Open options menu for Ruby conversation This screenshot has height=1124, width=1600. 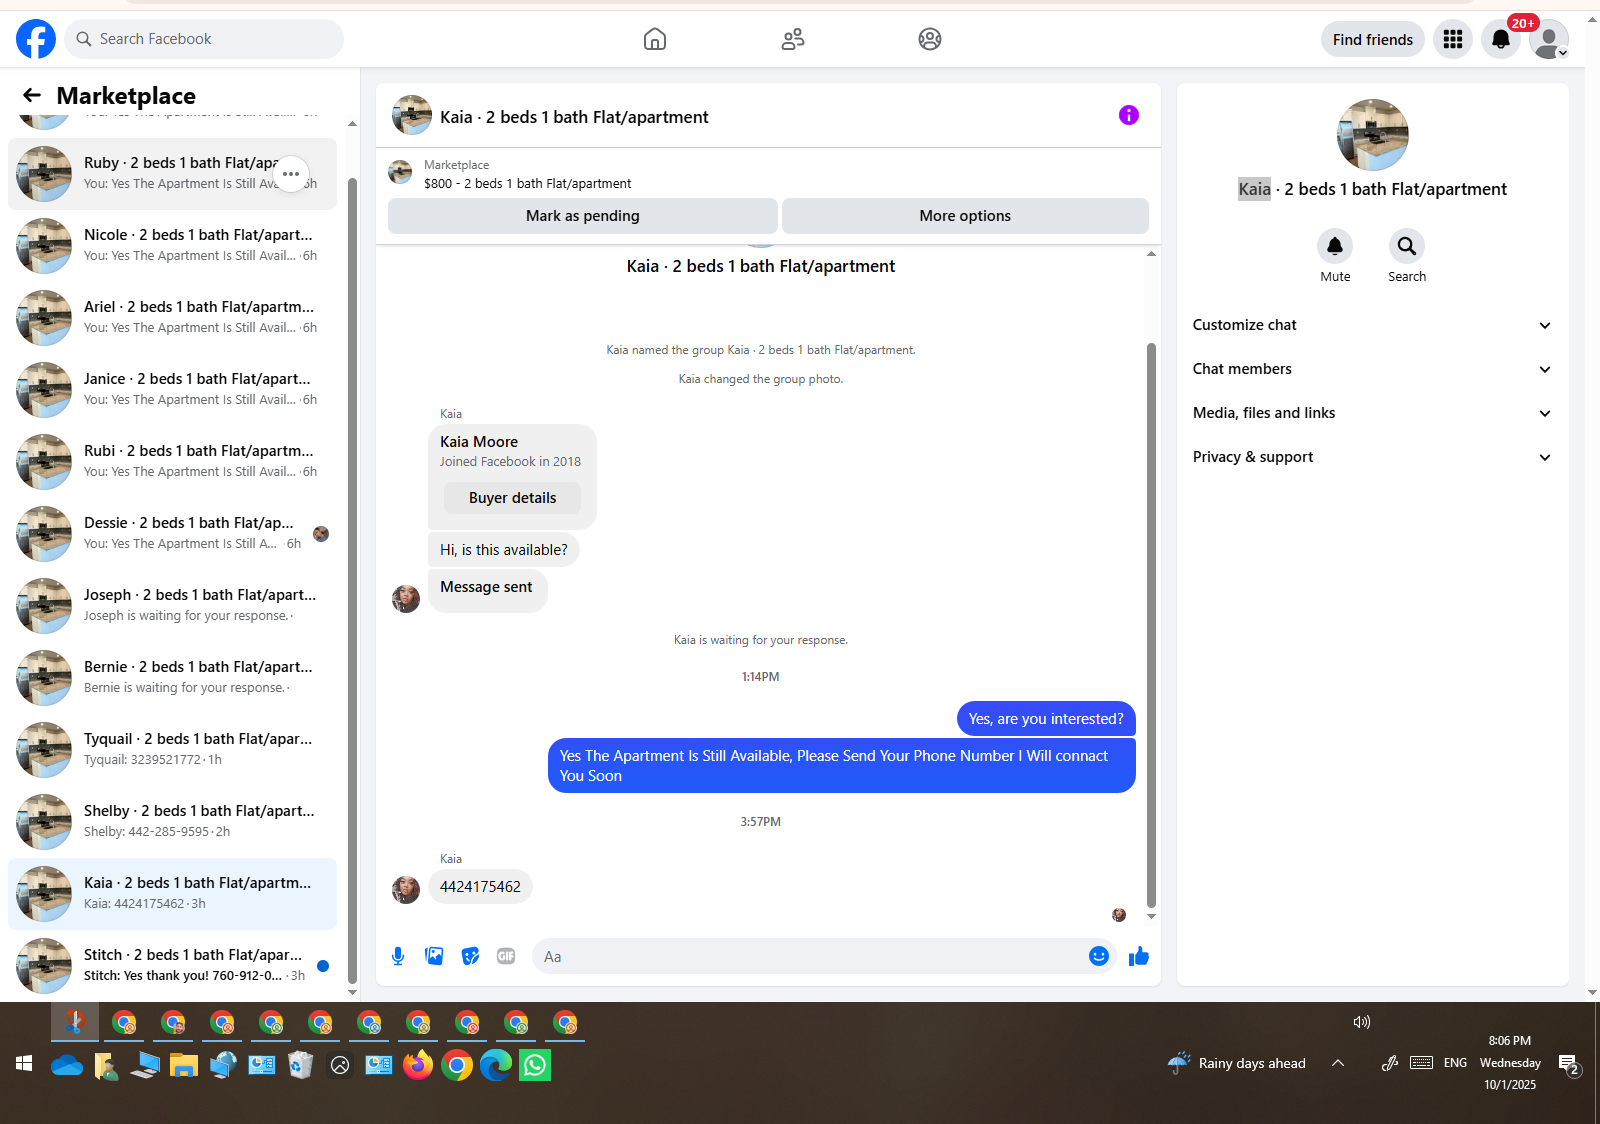tap(291, 174)
